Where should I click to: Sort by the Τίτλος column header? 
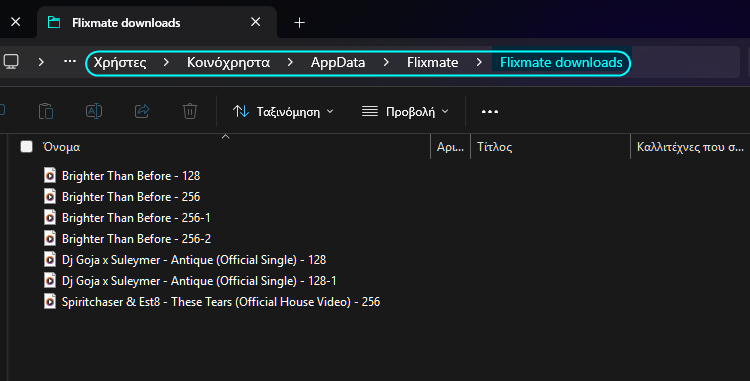(551, 147)
